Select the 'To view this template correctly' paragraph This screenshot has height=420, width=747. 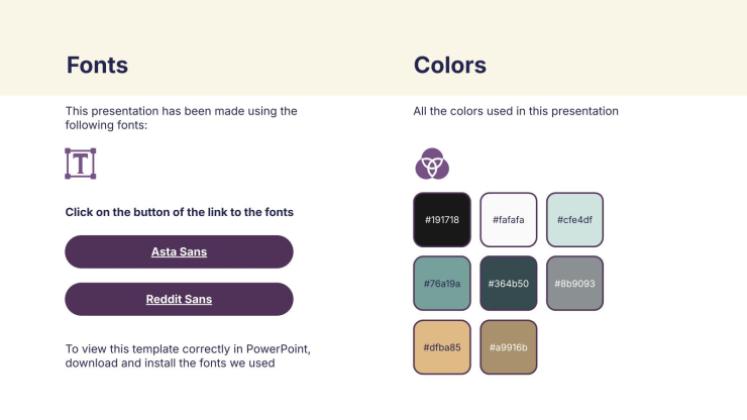tap(187, 356)
